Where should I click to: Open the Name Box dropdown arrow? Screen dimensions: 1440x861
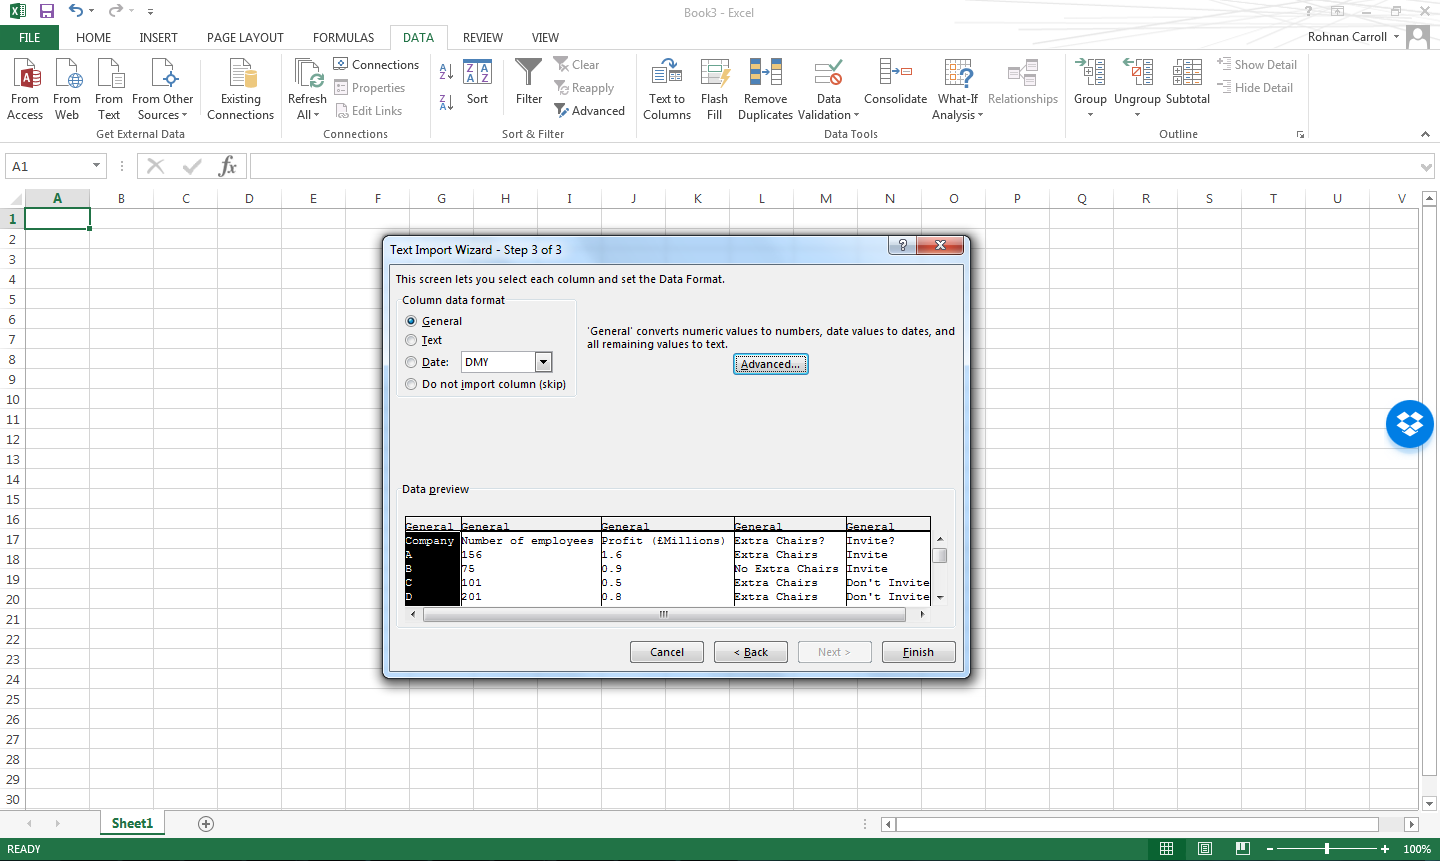pos(96,166)
